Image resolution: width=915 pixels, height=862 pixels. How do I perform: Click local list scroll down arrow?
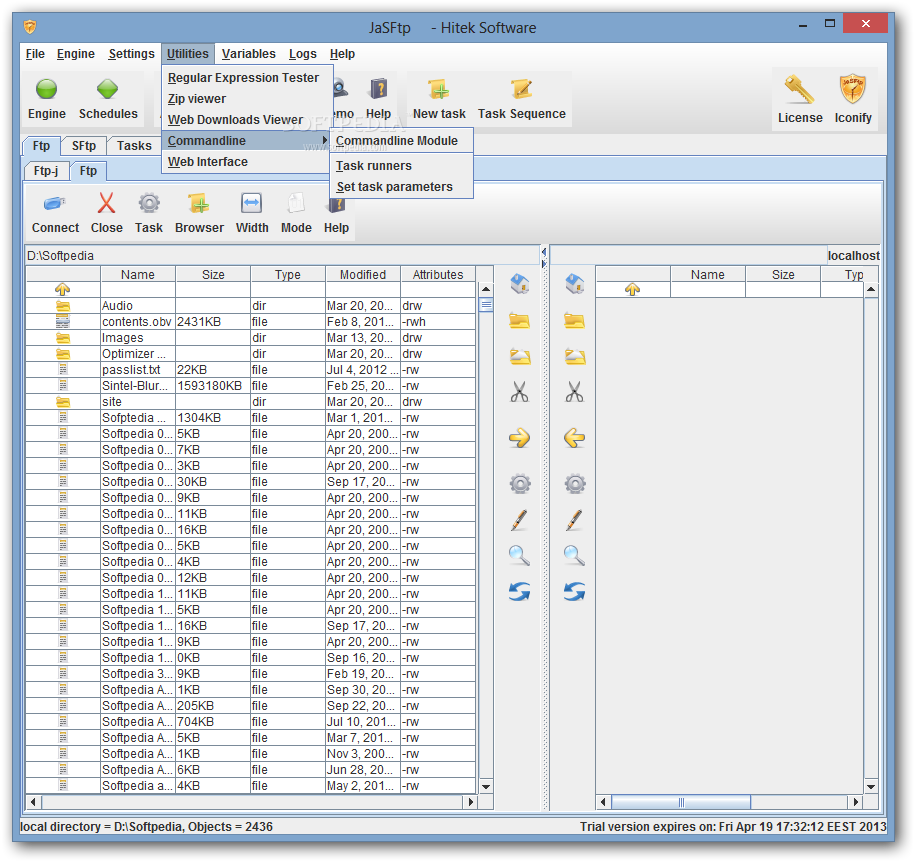click(486, 786)
